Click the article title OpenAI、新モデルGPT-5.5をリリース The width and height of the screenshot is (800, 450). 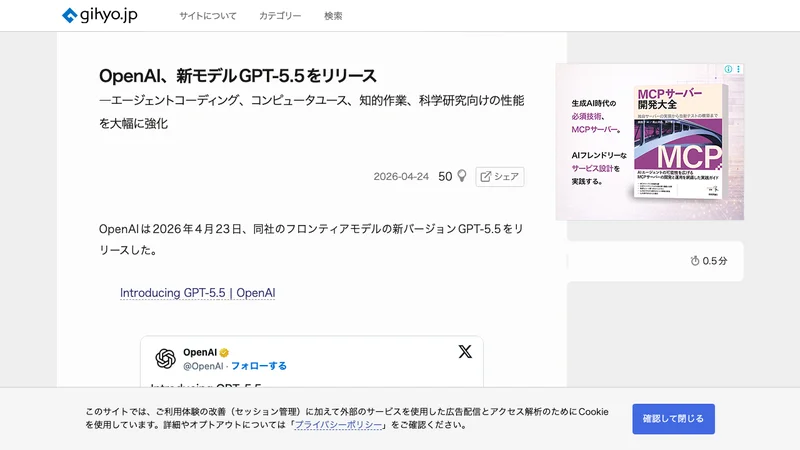tap(238, 76)
